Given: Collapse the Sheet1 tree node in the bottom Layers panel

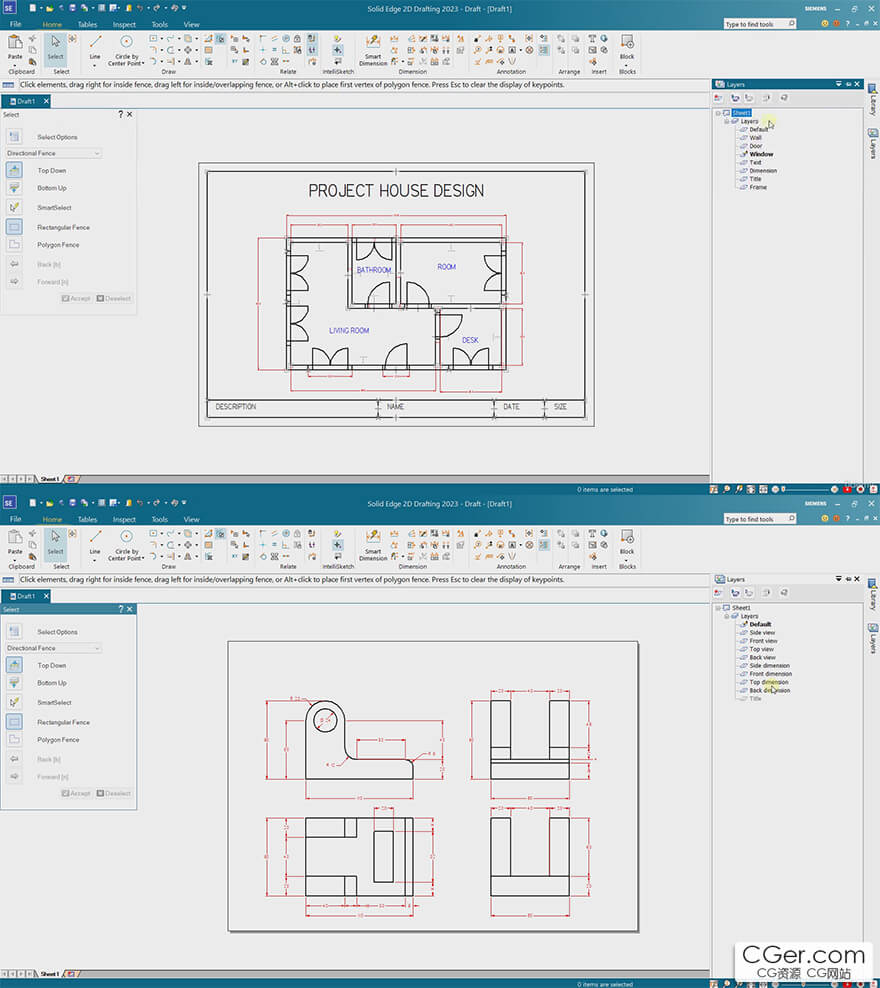Looking at the screenshot, I should [717, 608].
